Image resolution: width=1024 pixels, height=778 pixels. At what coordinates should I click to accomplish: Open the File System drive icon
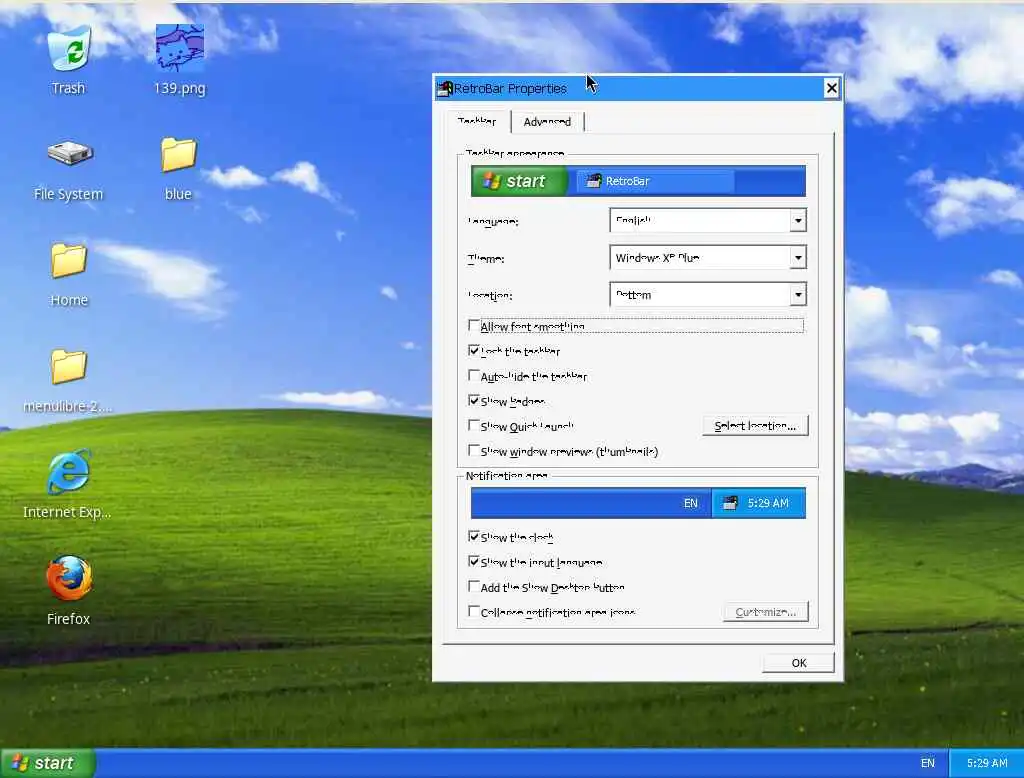(70, 154)
